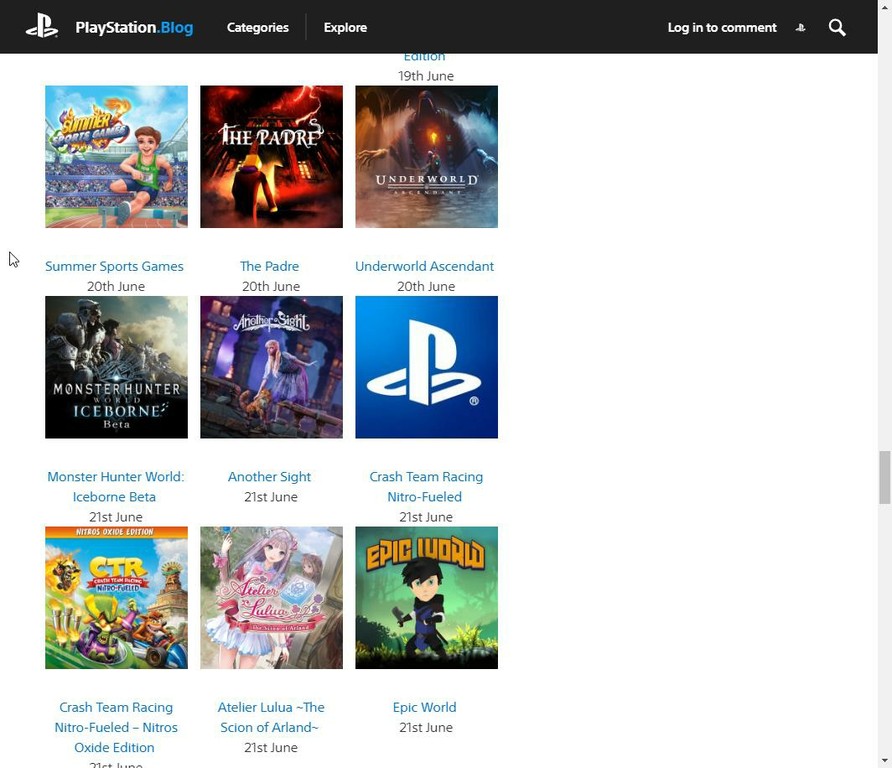892x768 pixels.
Task: Open Another Sight cover image
Action: pos(271,367)
